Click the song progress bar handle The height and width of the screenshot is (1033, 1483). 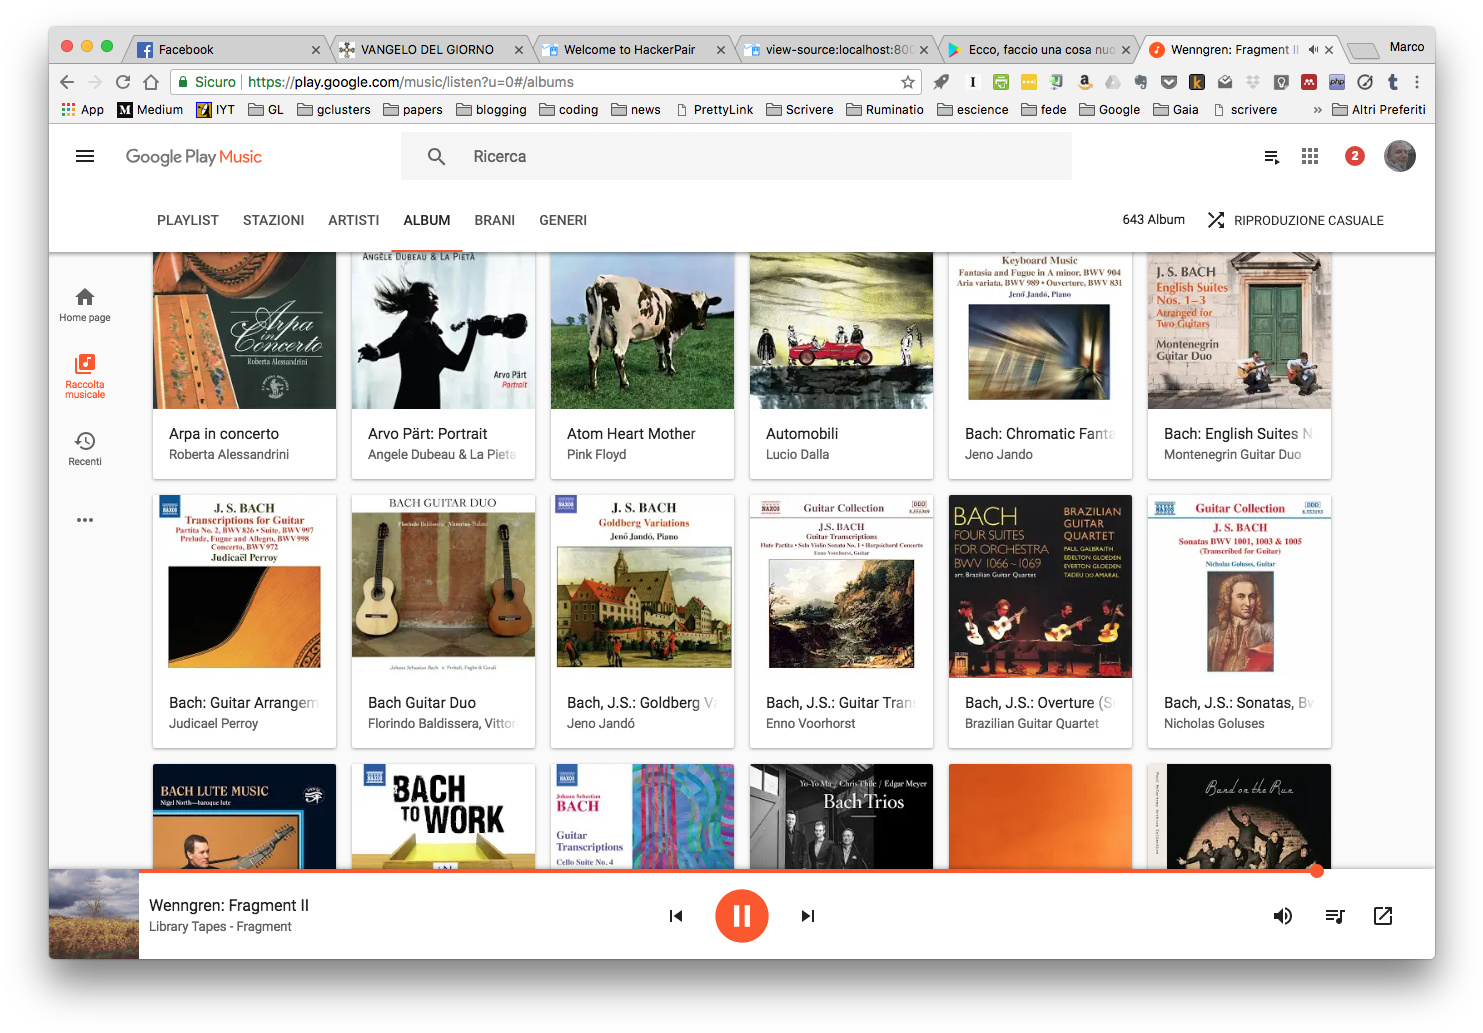click(x=1317, y=871)
